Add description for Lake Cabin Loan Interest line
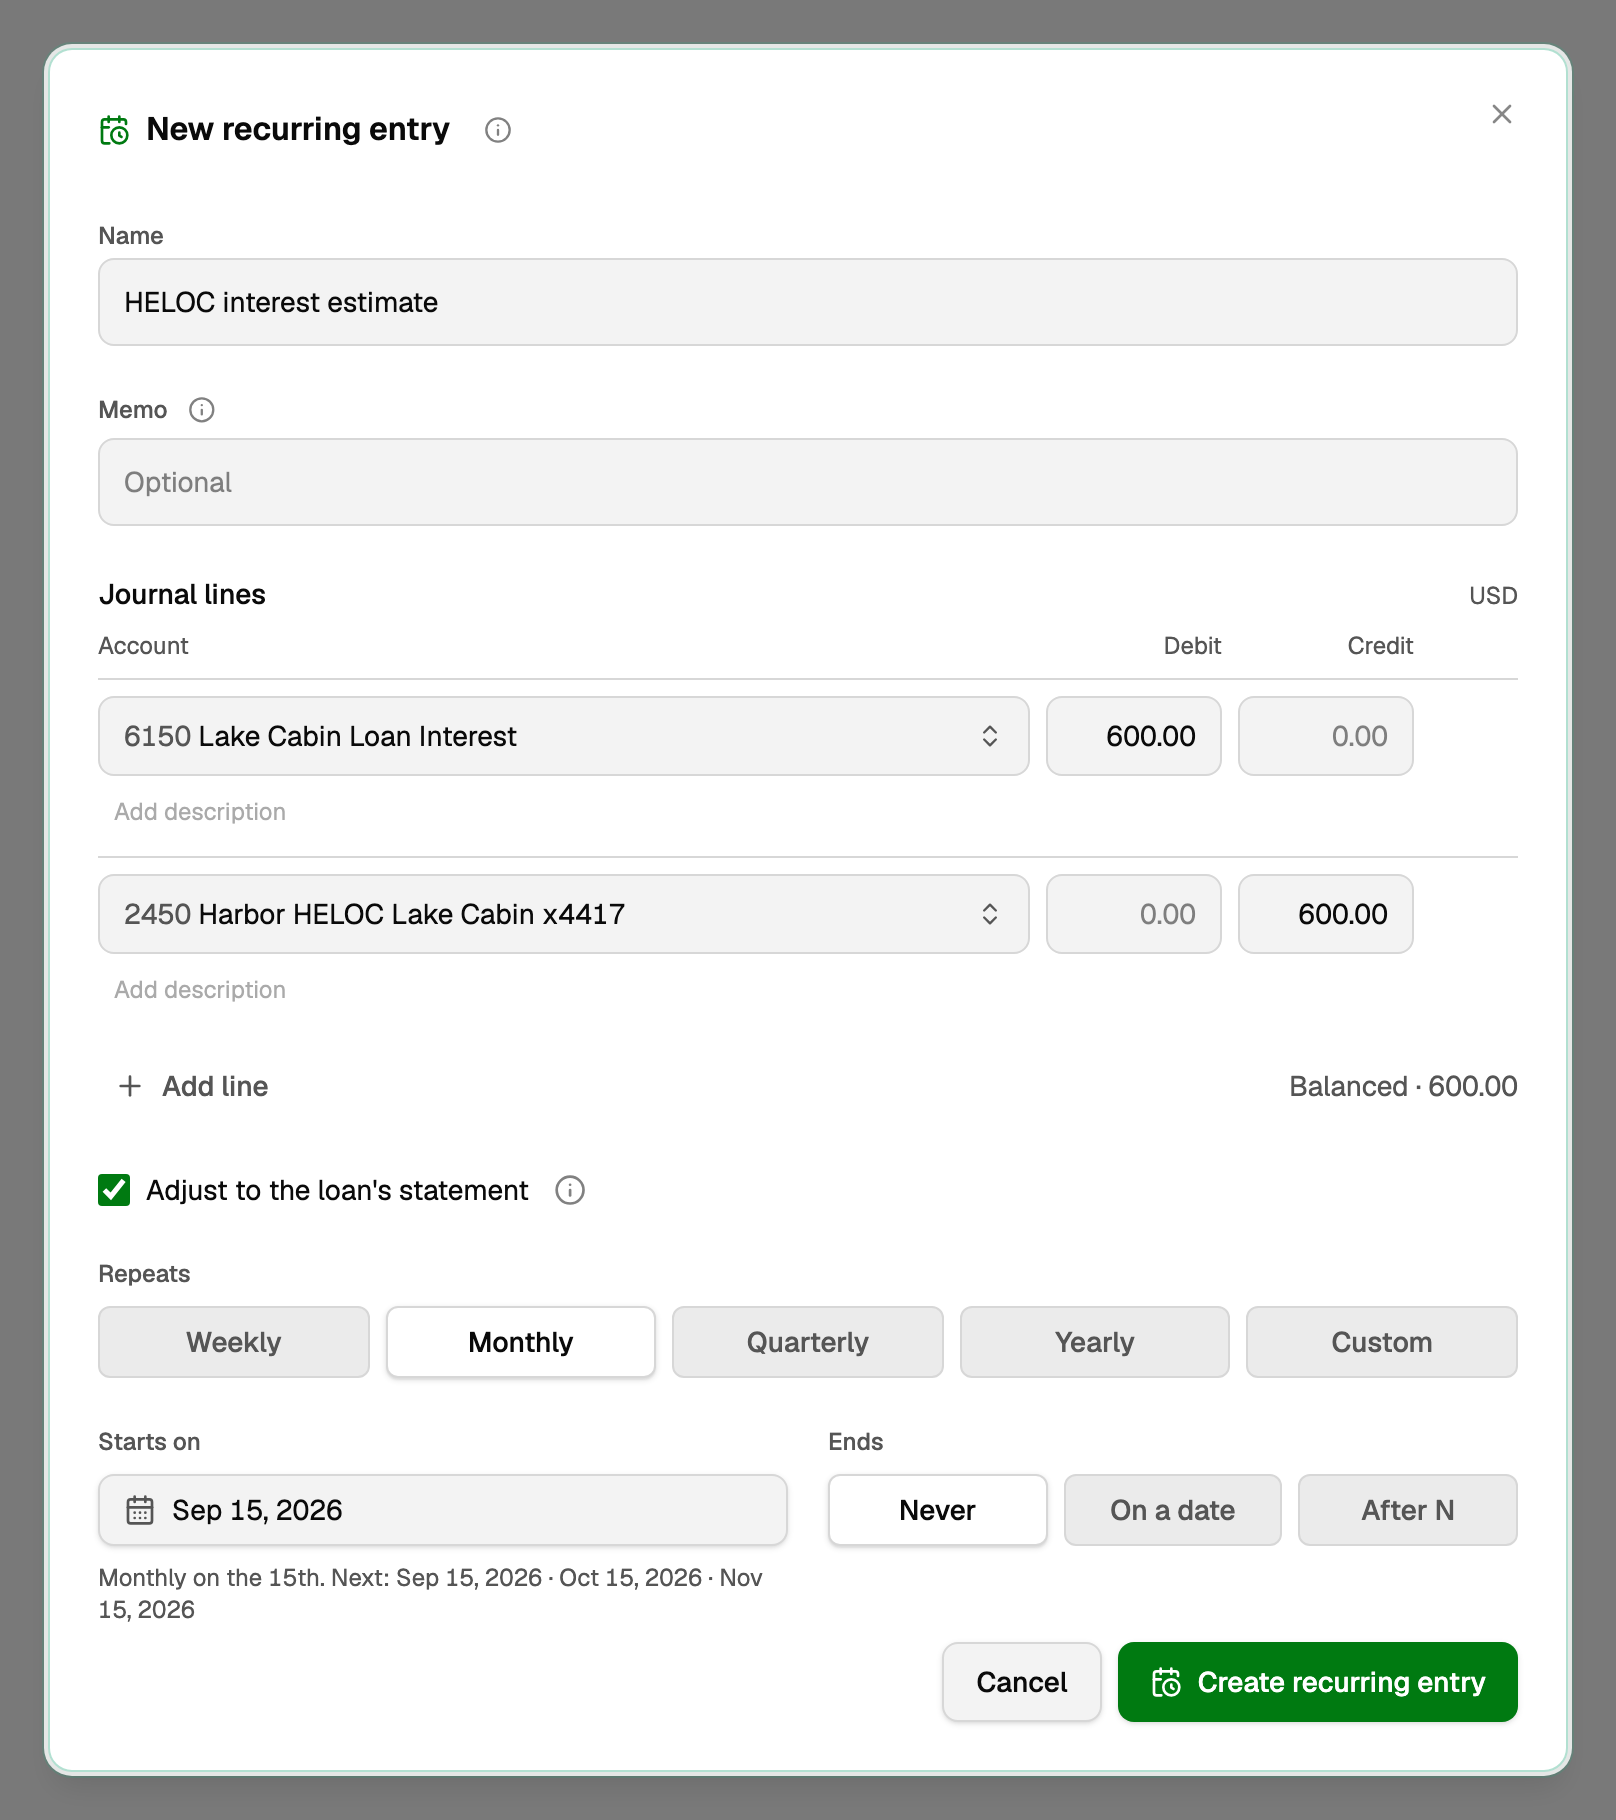Image resolution: width=1616 pixels, height=1820 pixels. (x=200, y=812)
